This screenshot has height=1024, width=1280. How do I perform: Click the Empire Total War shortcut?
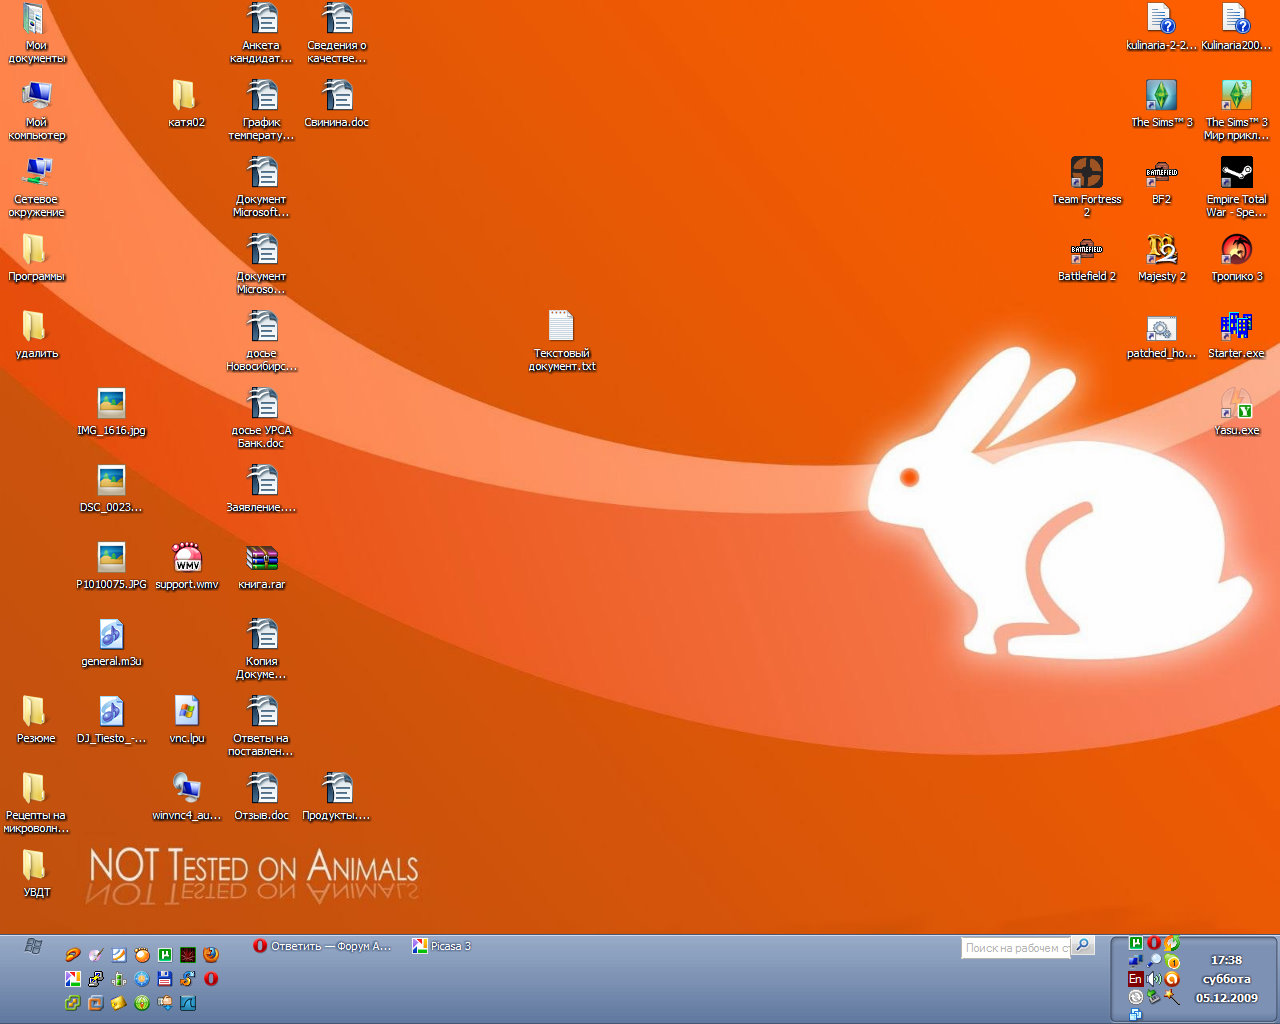click(1236, 186)
